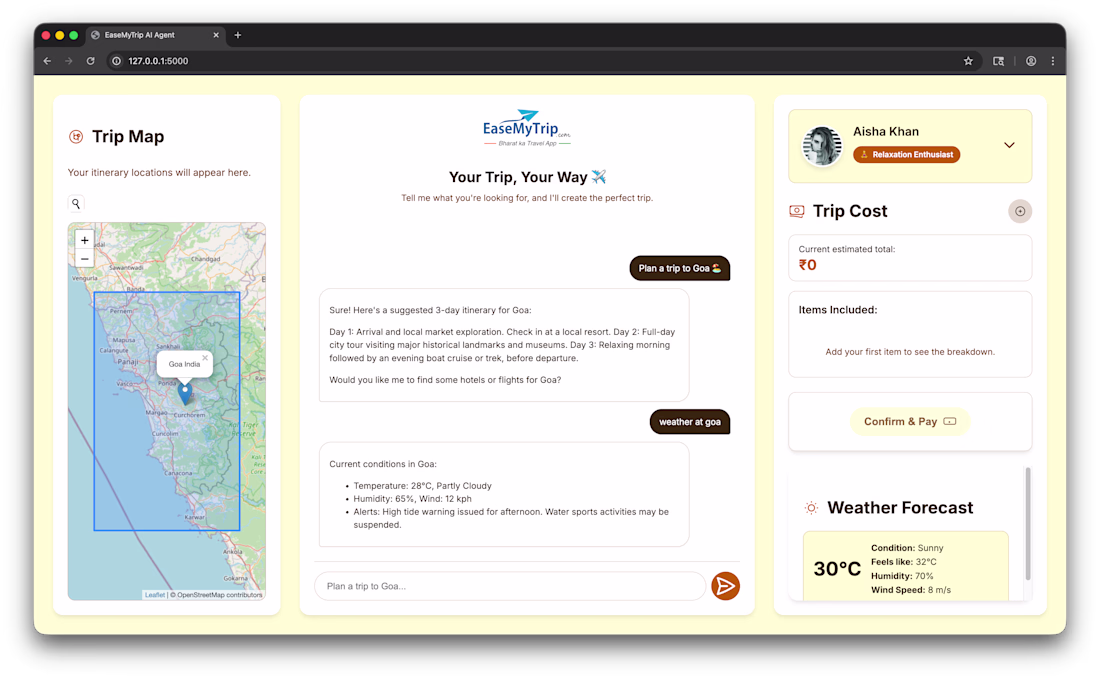Click the browser back arrow
This screenshot has height=679, width=1100.
click(47, 61)
